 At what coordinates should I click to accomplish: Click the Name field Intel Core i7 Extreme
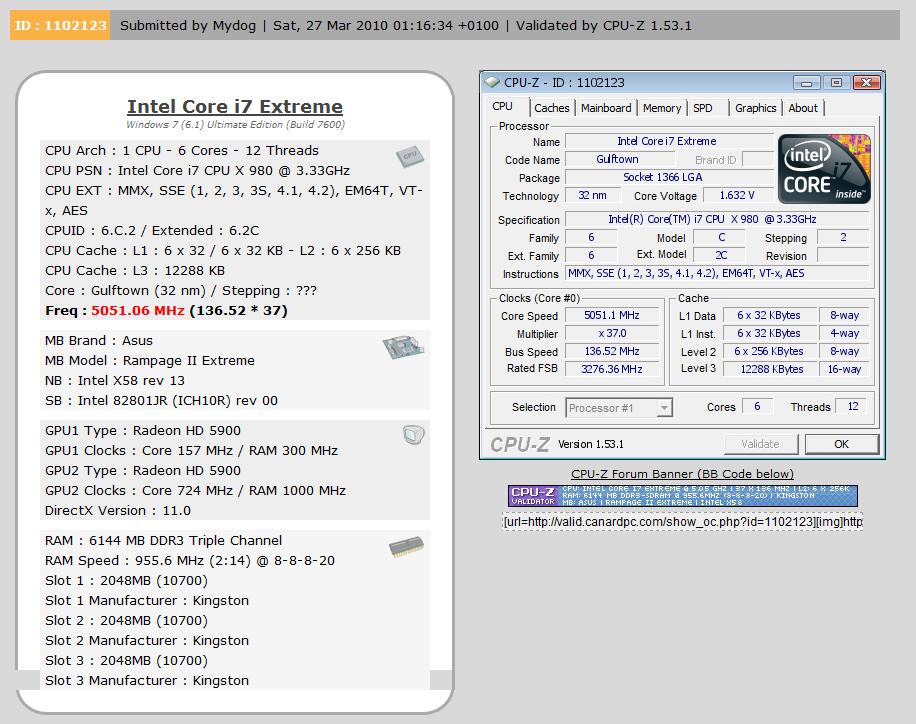669,141
